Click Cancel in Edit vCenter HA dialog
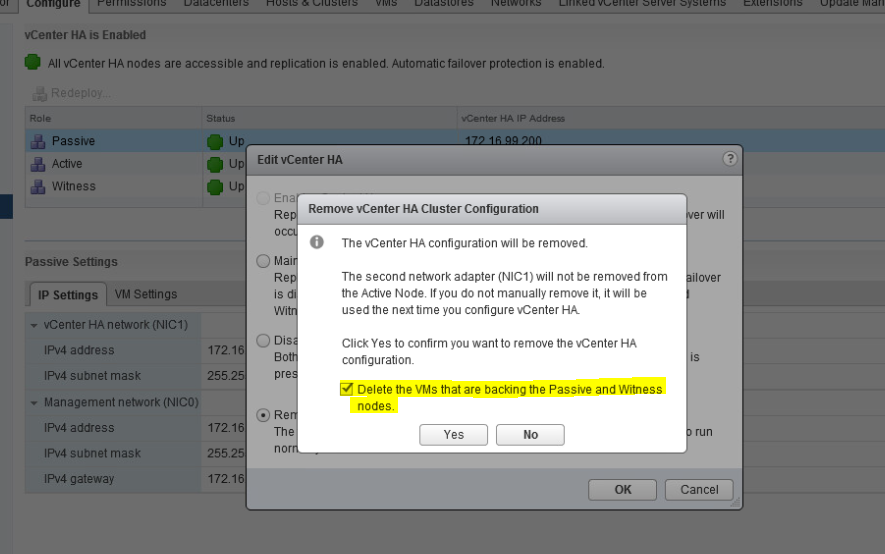Screen dimensions: 885x554 (x=699, y=489)
